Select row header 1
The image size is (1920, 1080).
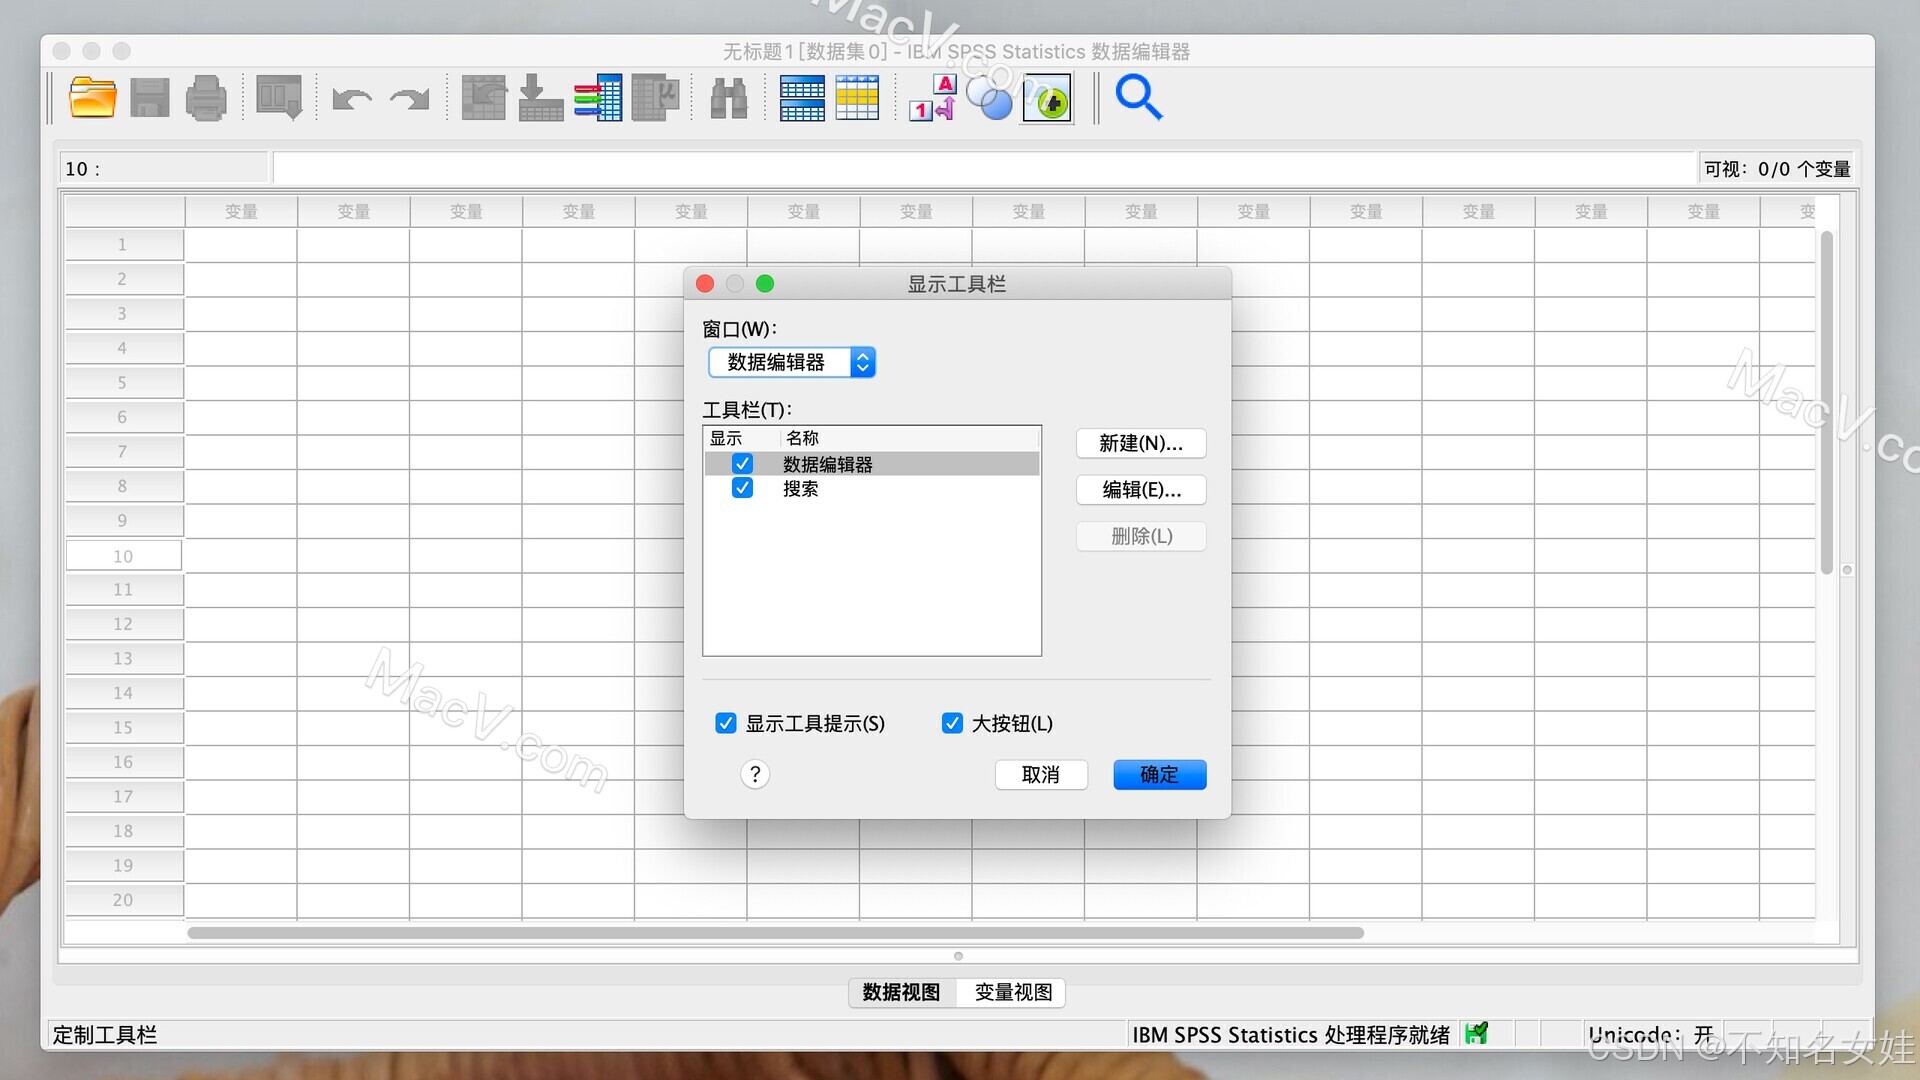click(x=124, y=245)
